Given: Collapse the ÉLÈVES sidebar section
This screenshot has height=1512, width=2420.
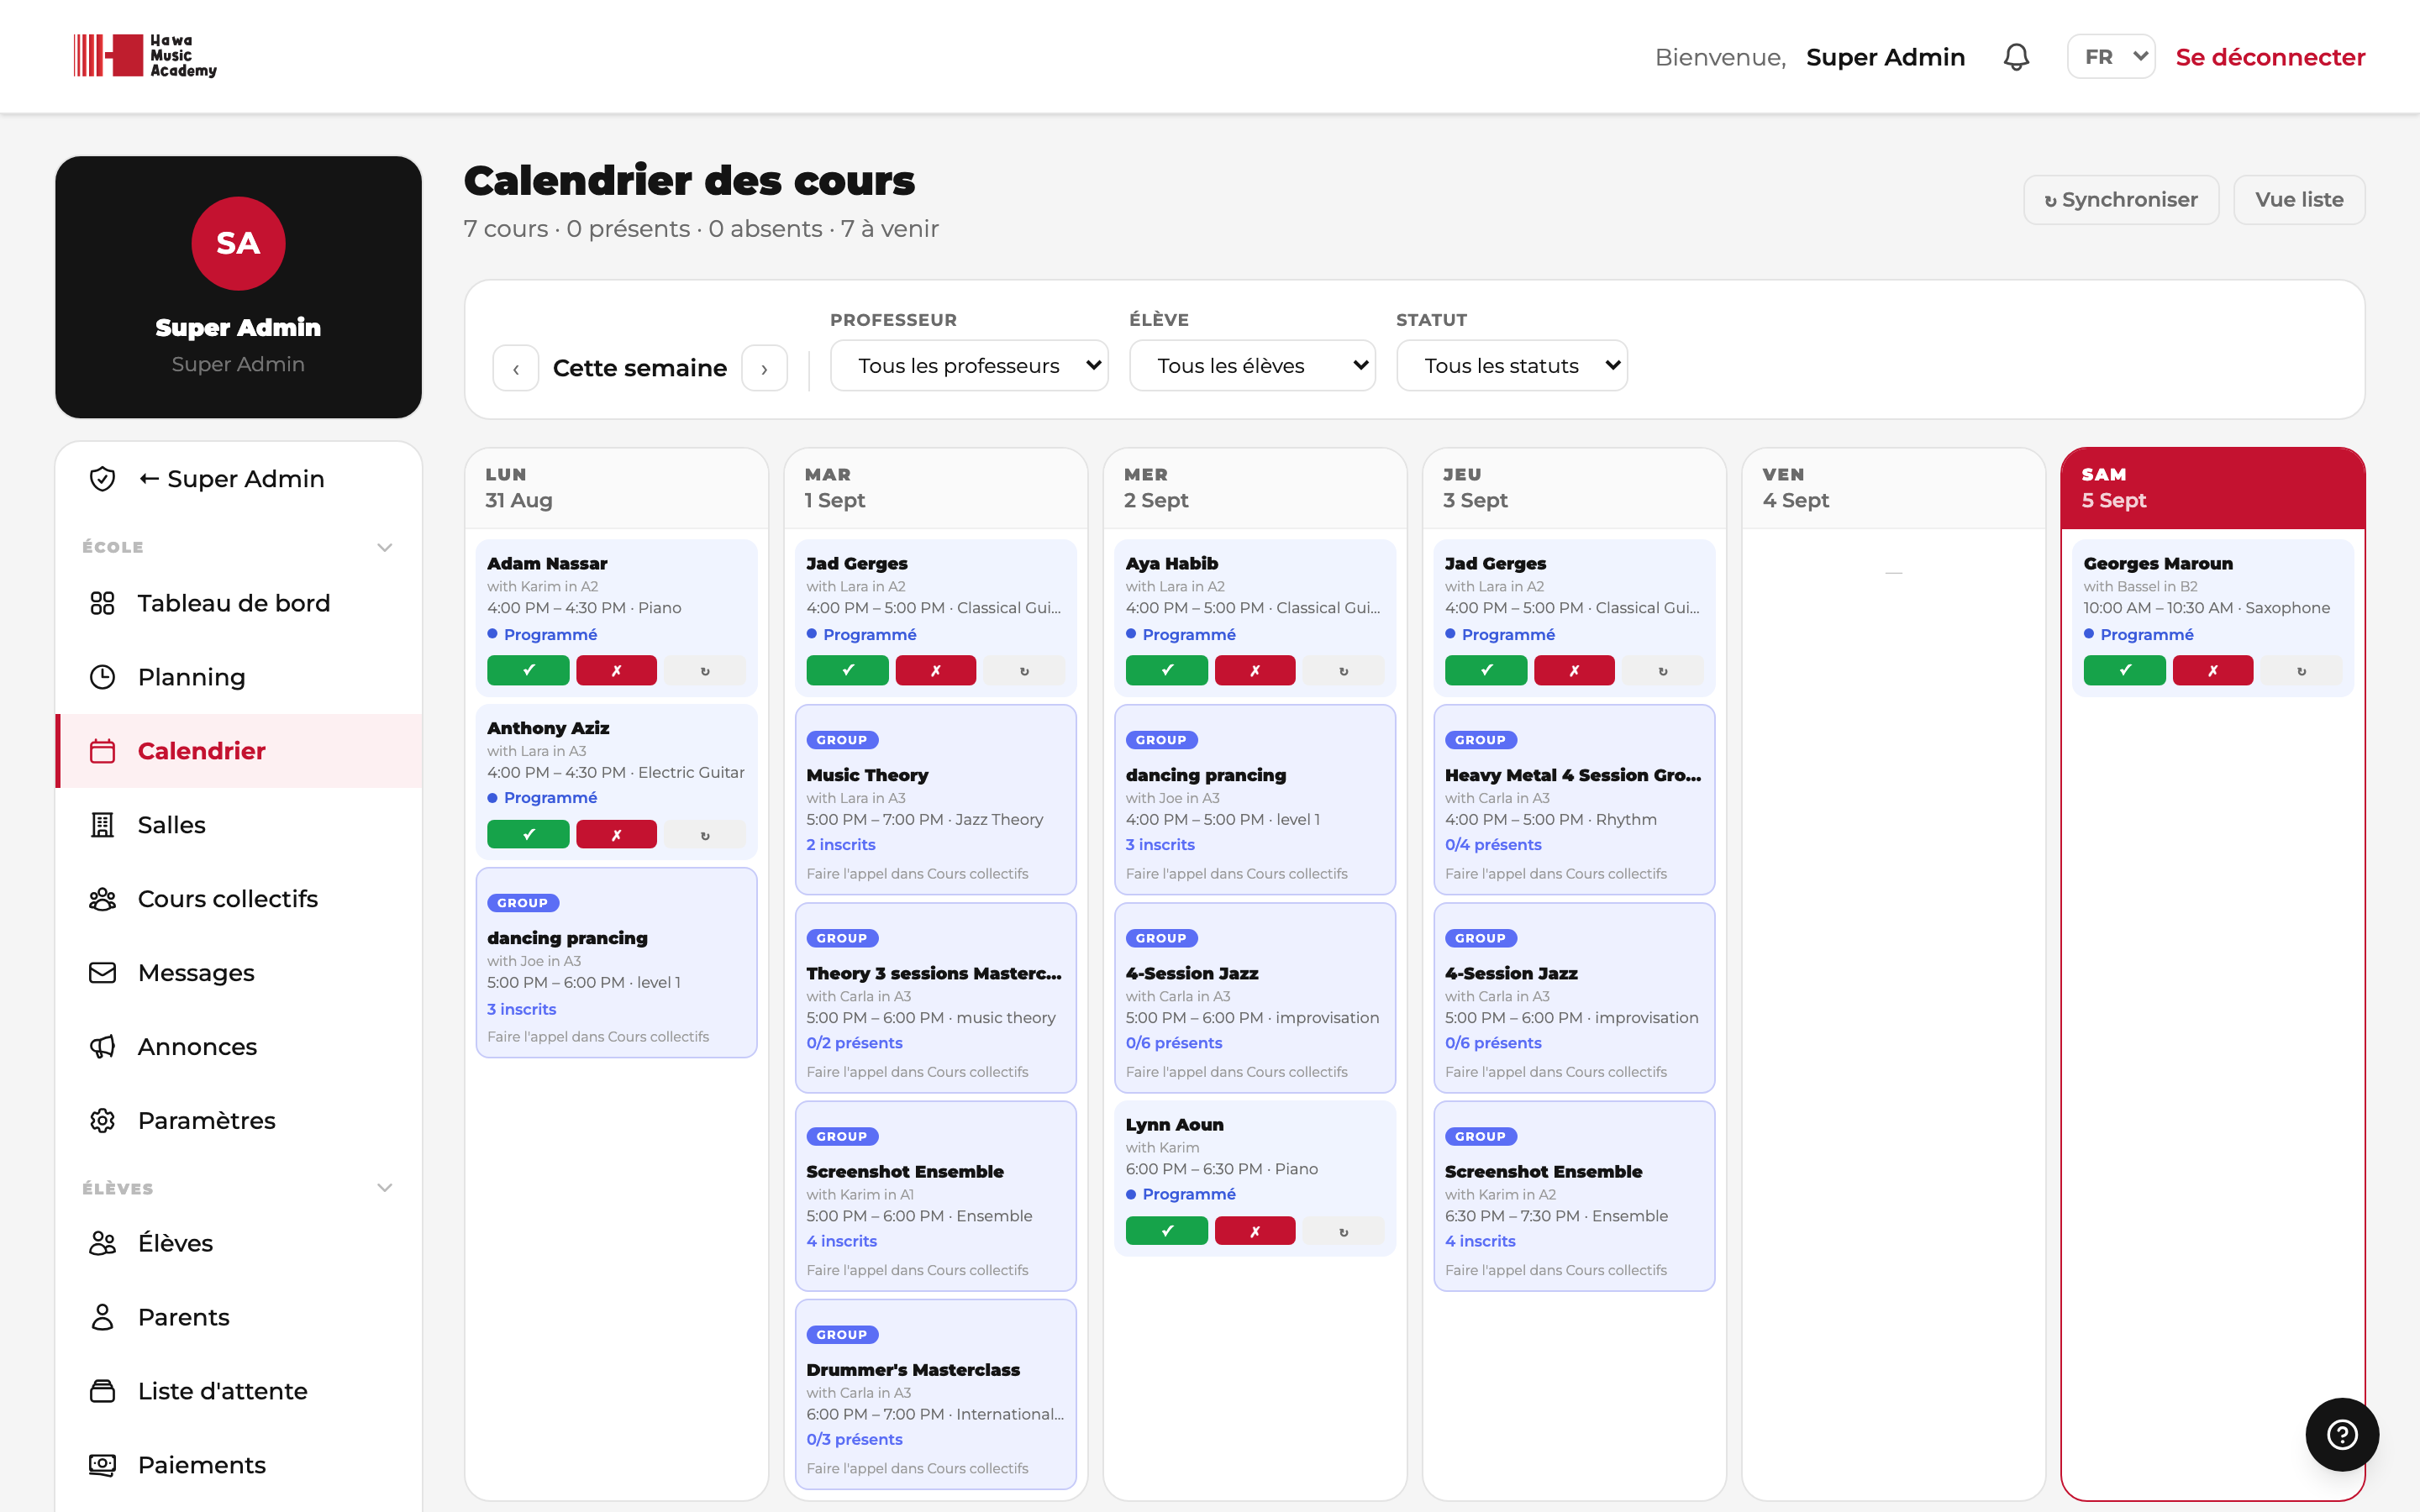Looking at the screenshot, I should 385,1188.
